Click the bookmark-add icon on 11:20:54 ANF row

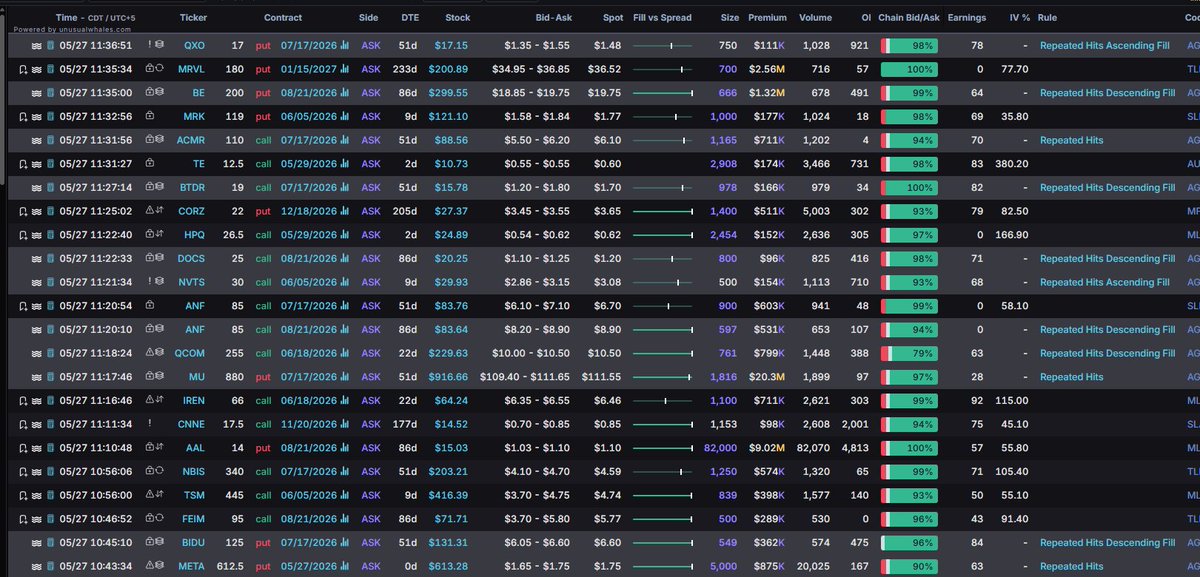pyautogui.click(x=23, y=306)
